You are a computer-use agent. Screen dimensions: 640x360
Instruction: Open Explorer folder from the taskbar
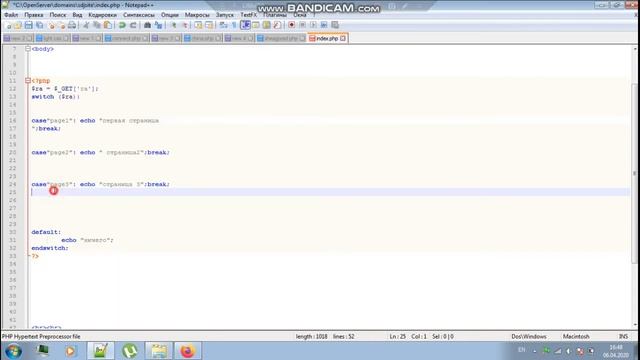[x=159, y=351]
